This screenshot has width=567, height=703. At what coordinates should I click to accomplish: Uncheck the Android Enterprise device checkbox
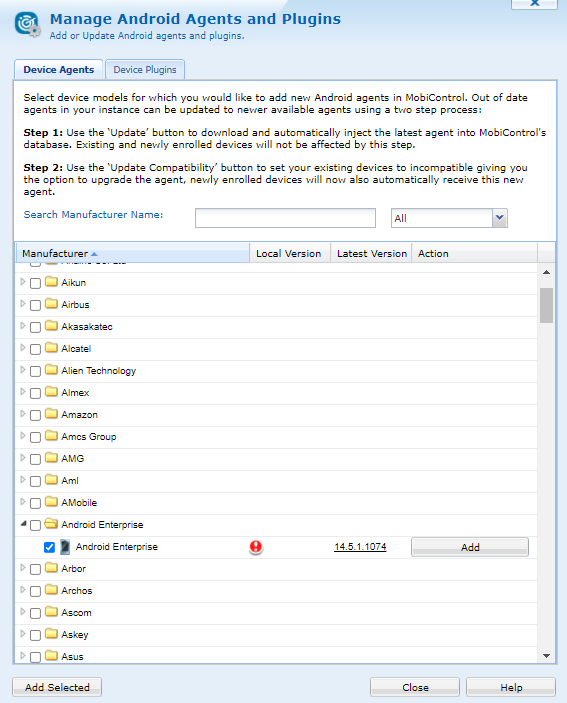(49, 547)
